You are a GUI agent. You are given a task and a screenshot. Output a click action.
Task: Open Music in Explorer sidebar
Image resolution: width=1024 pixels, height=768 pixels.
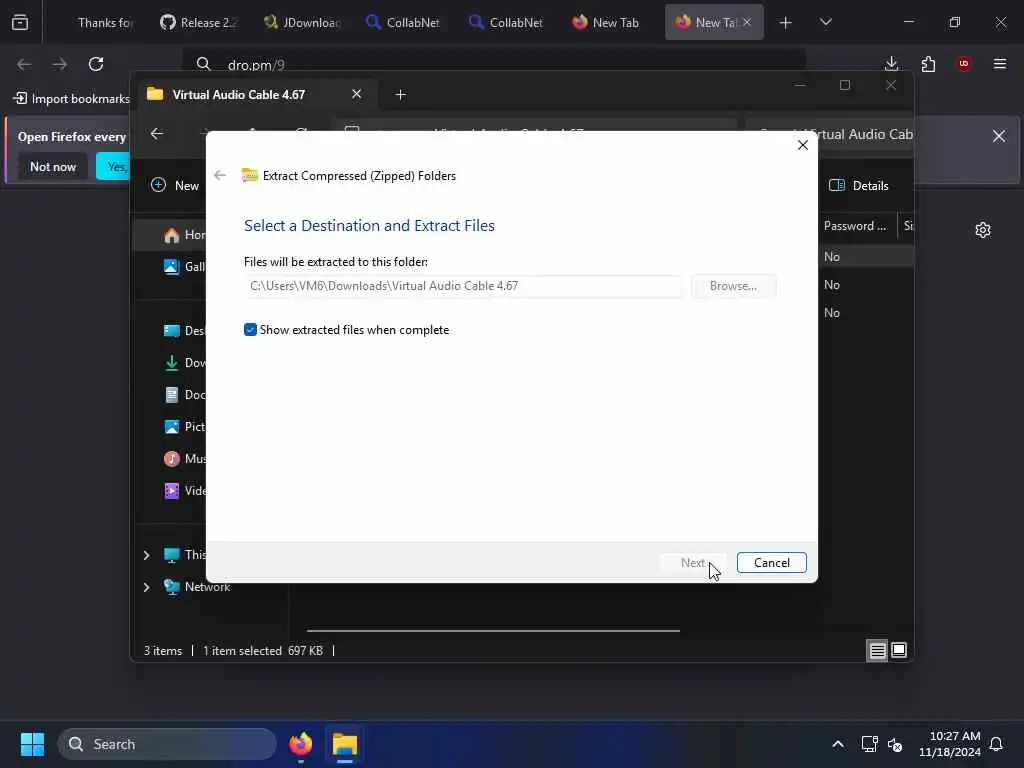tap(185, 458)
